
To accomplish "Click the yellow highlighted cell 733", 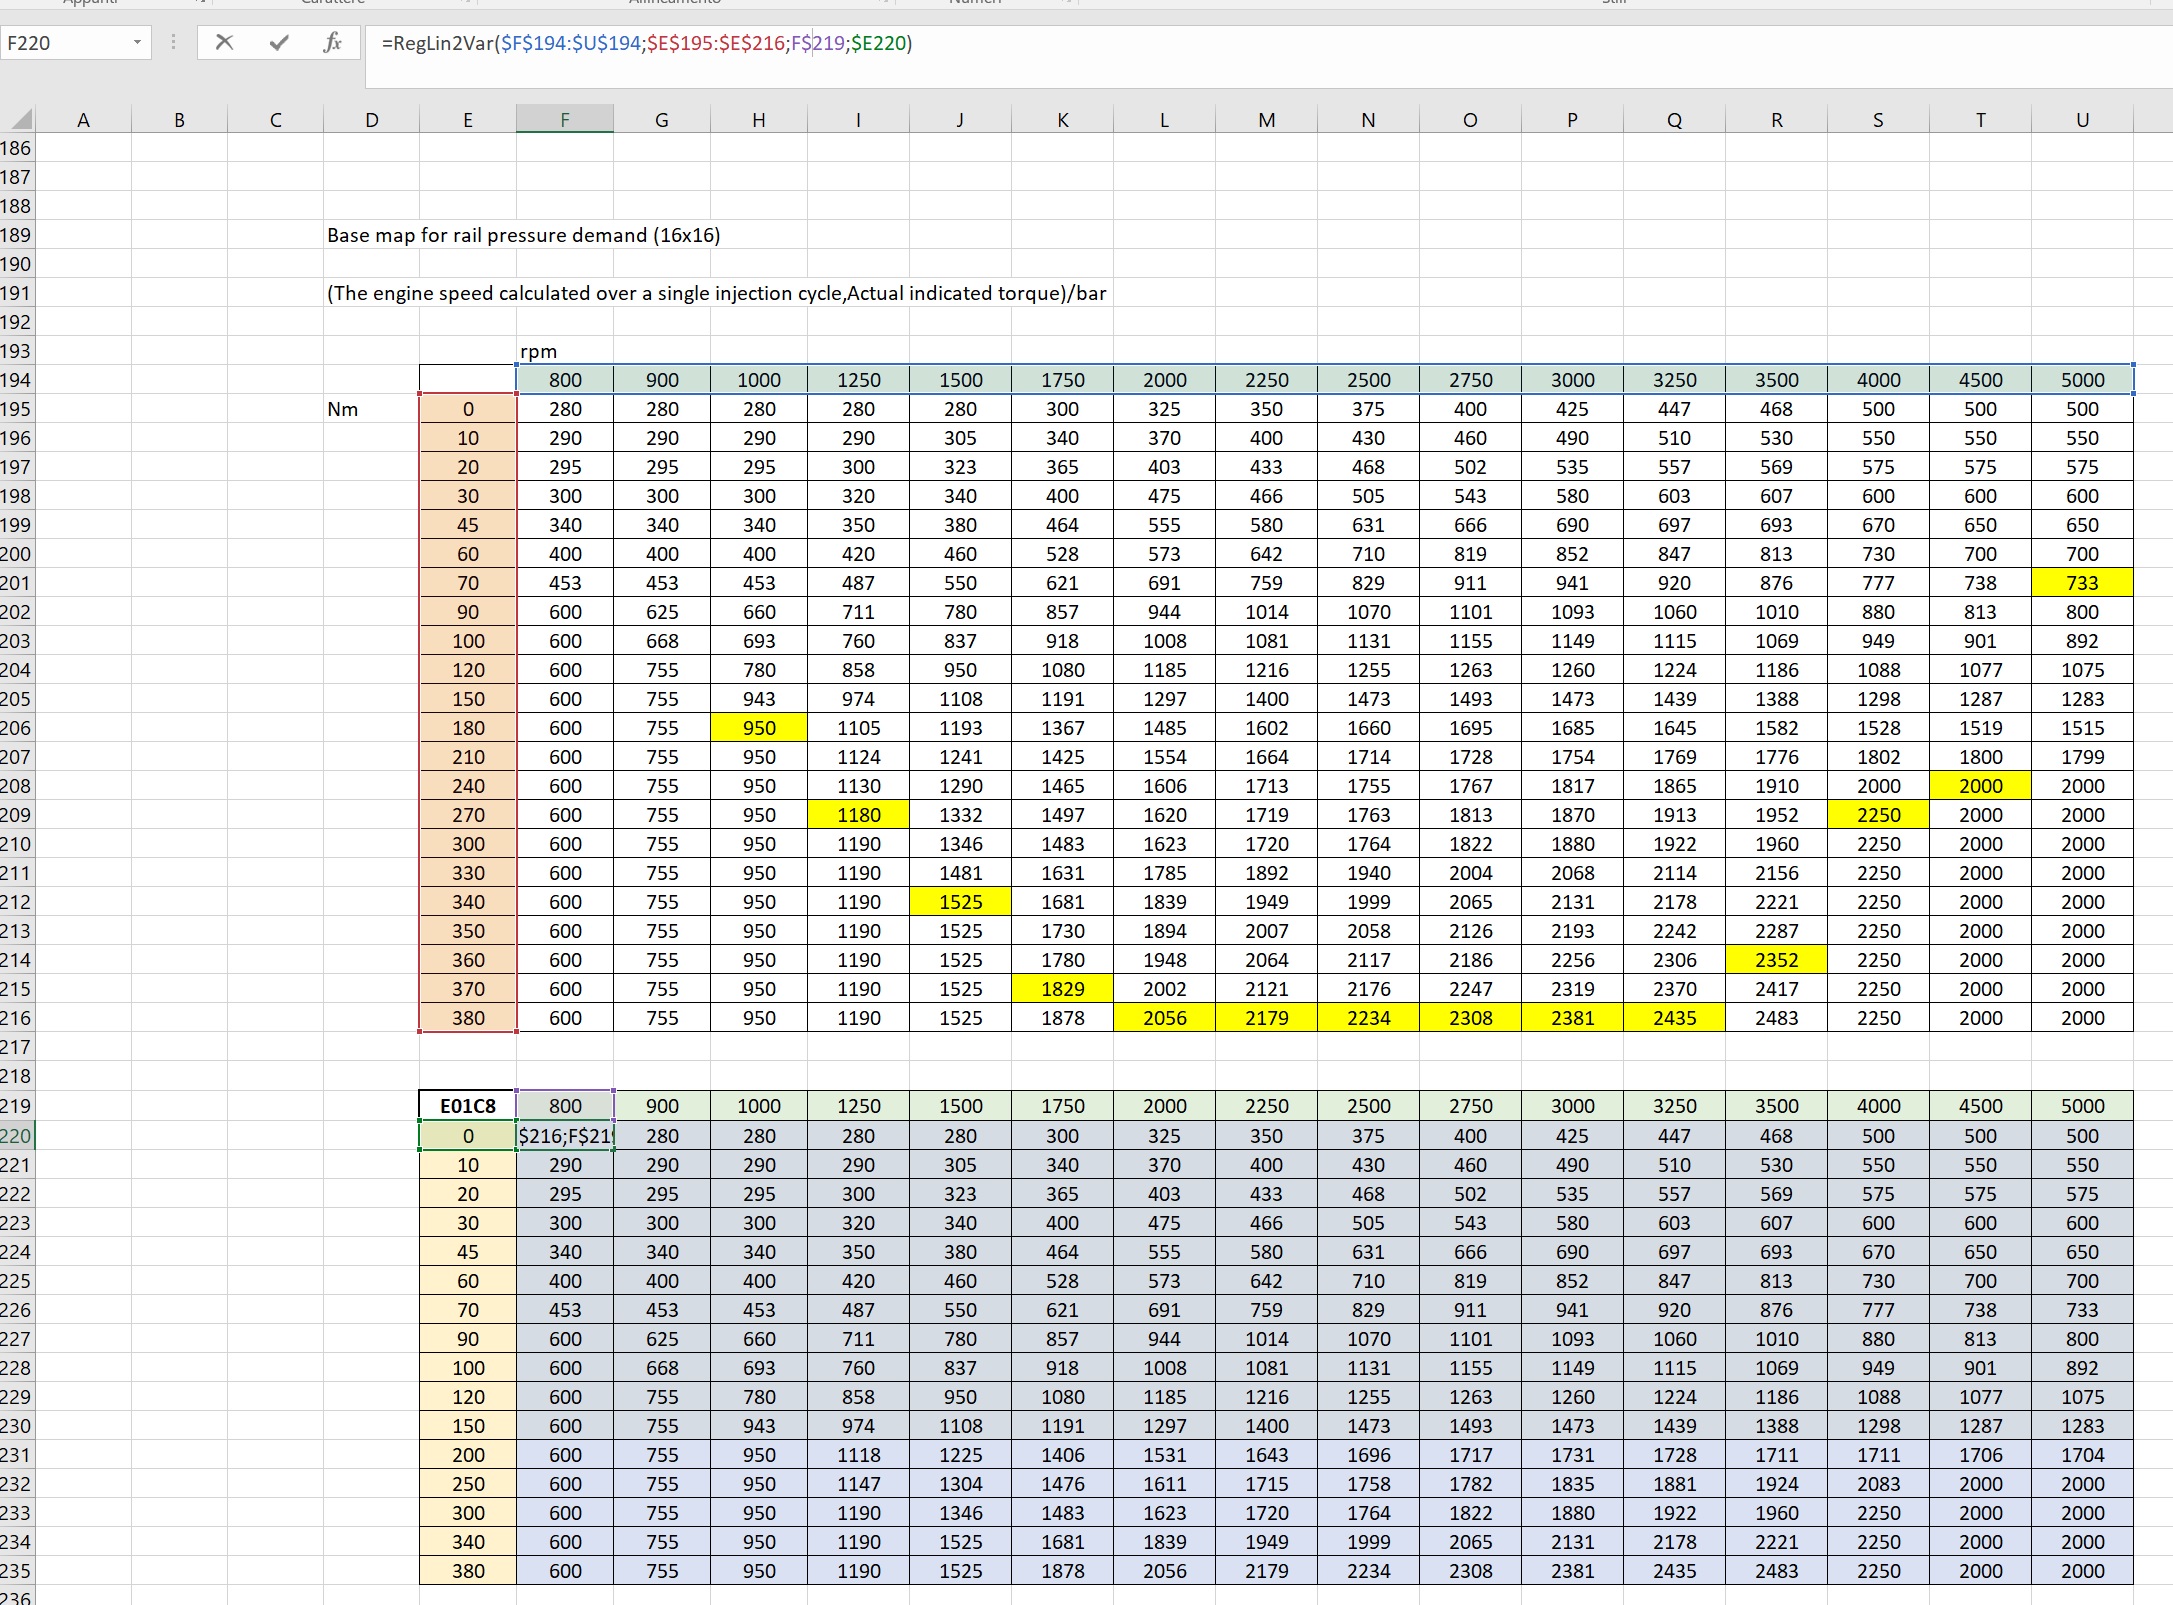I will point(2082,583).
